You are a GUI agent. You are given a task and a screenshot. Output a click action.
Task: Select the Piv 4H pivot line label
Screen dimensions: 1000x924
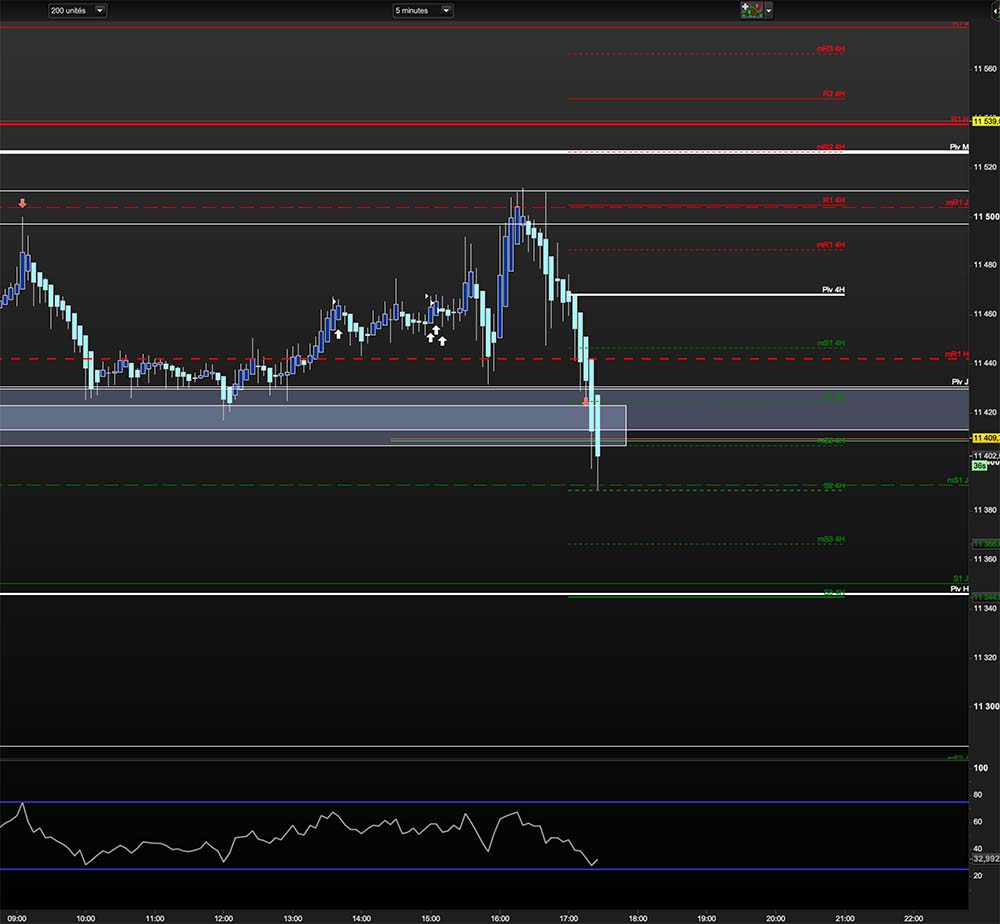833,290
